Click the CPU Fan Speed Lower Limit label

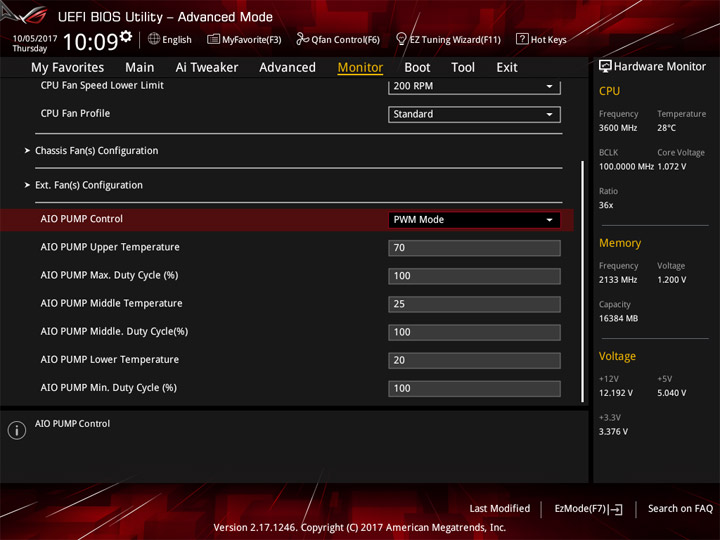point(102,85)
